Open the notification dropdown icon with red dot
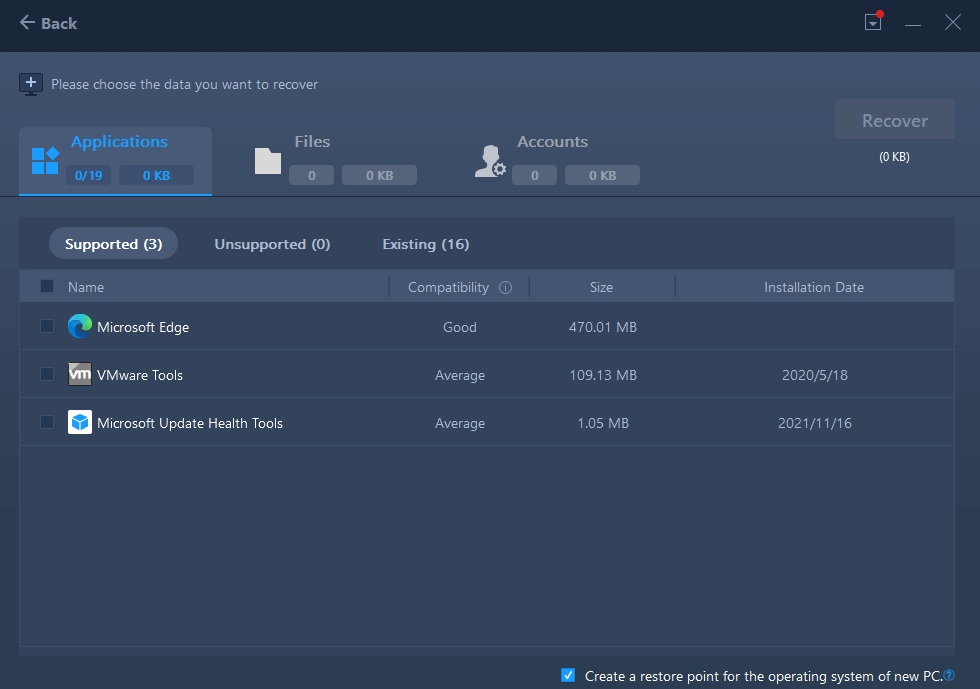 point(873,22)
